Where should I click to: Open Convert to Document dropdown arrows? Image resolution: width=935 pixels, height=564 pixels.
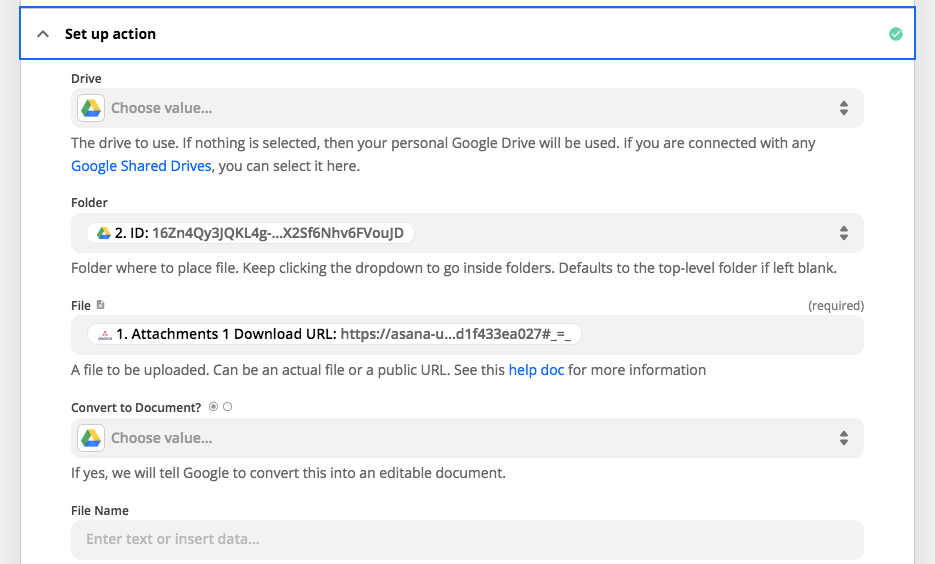(x=843, y=438)
